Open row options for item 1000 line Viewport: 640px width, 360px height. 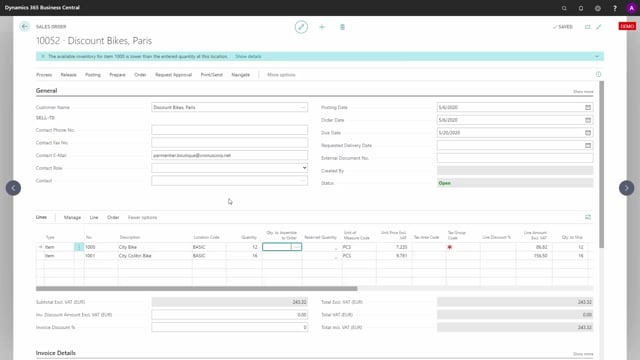pos(79,247)
